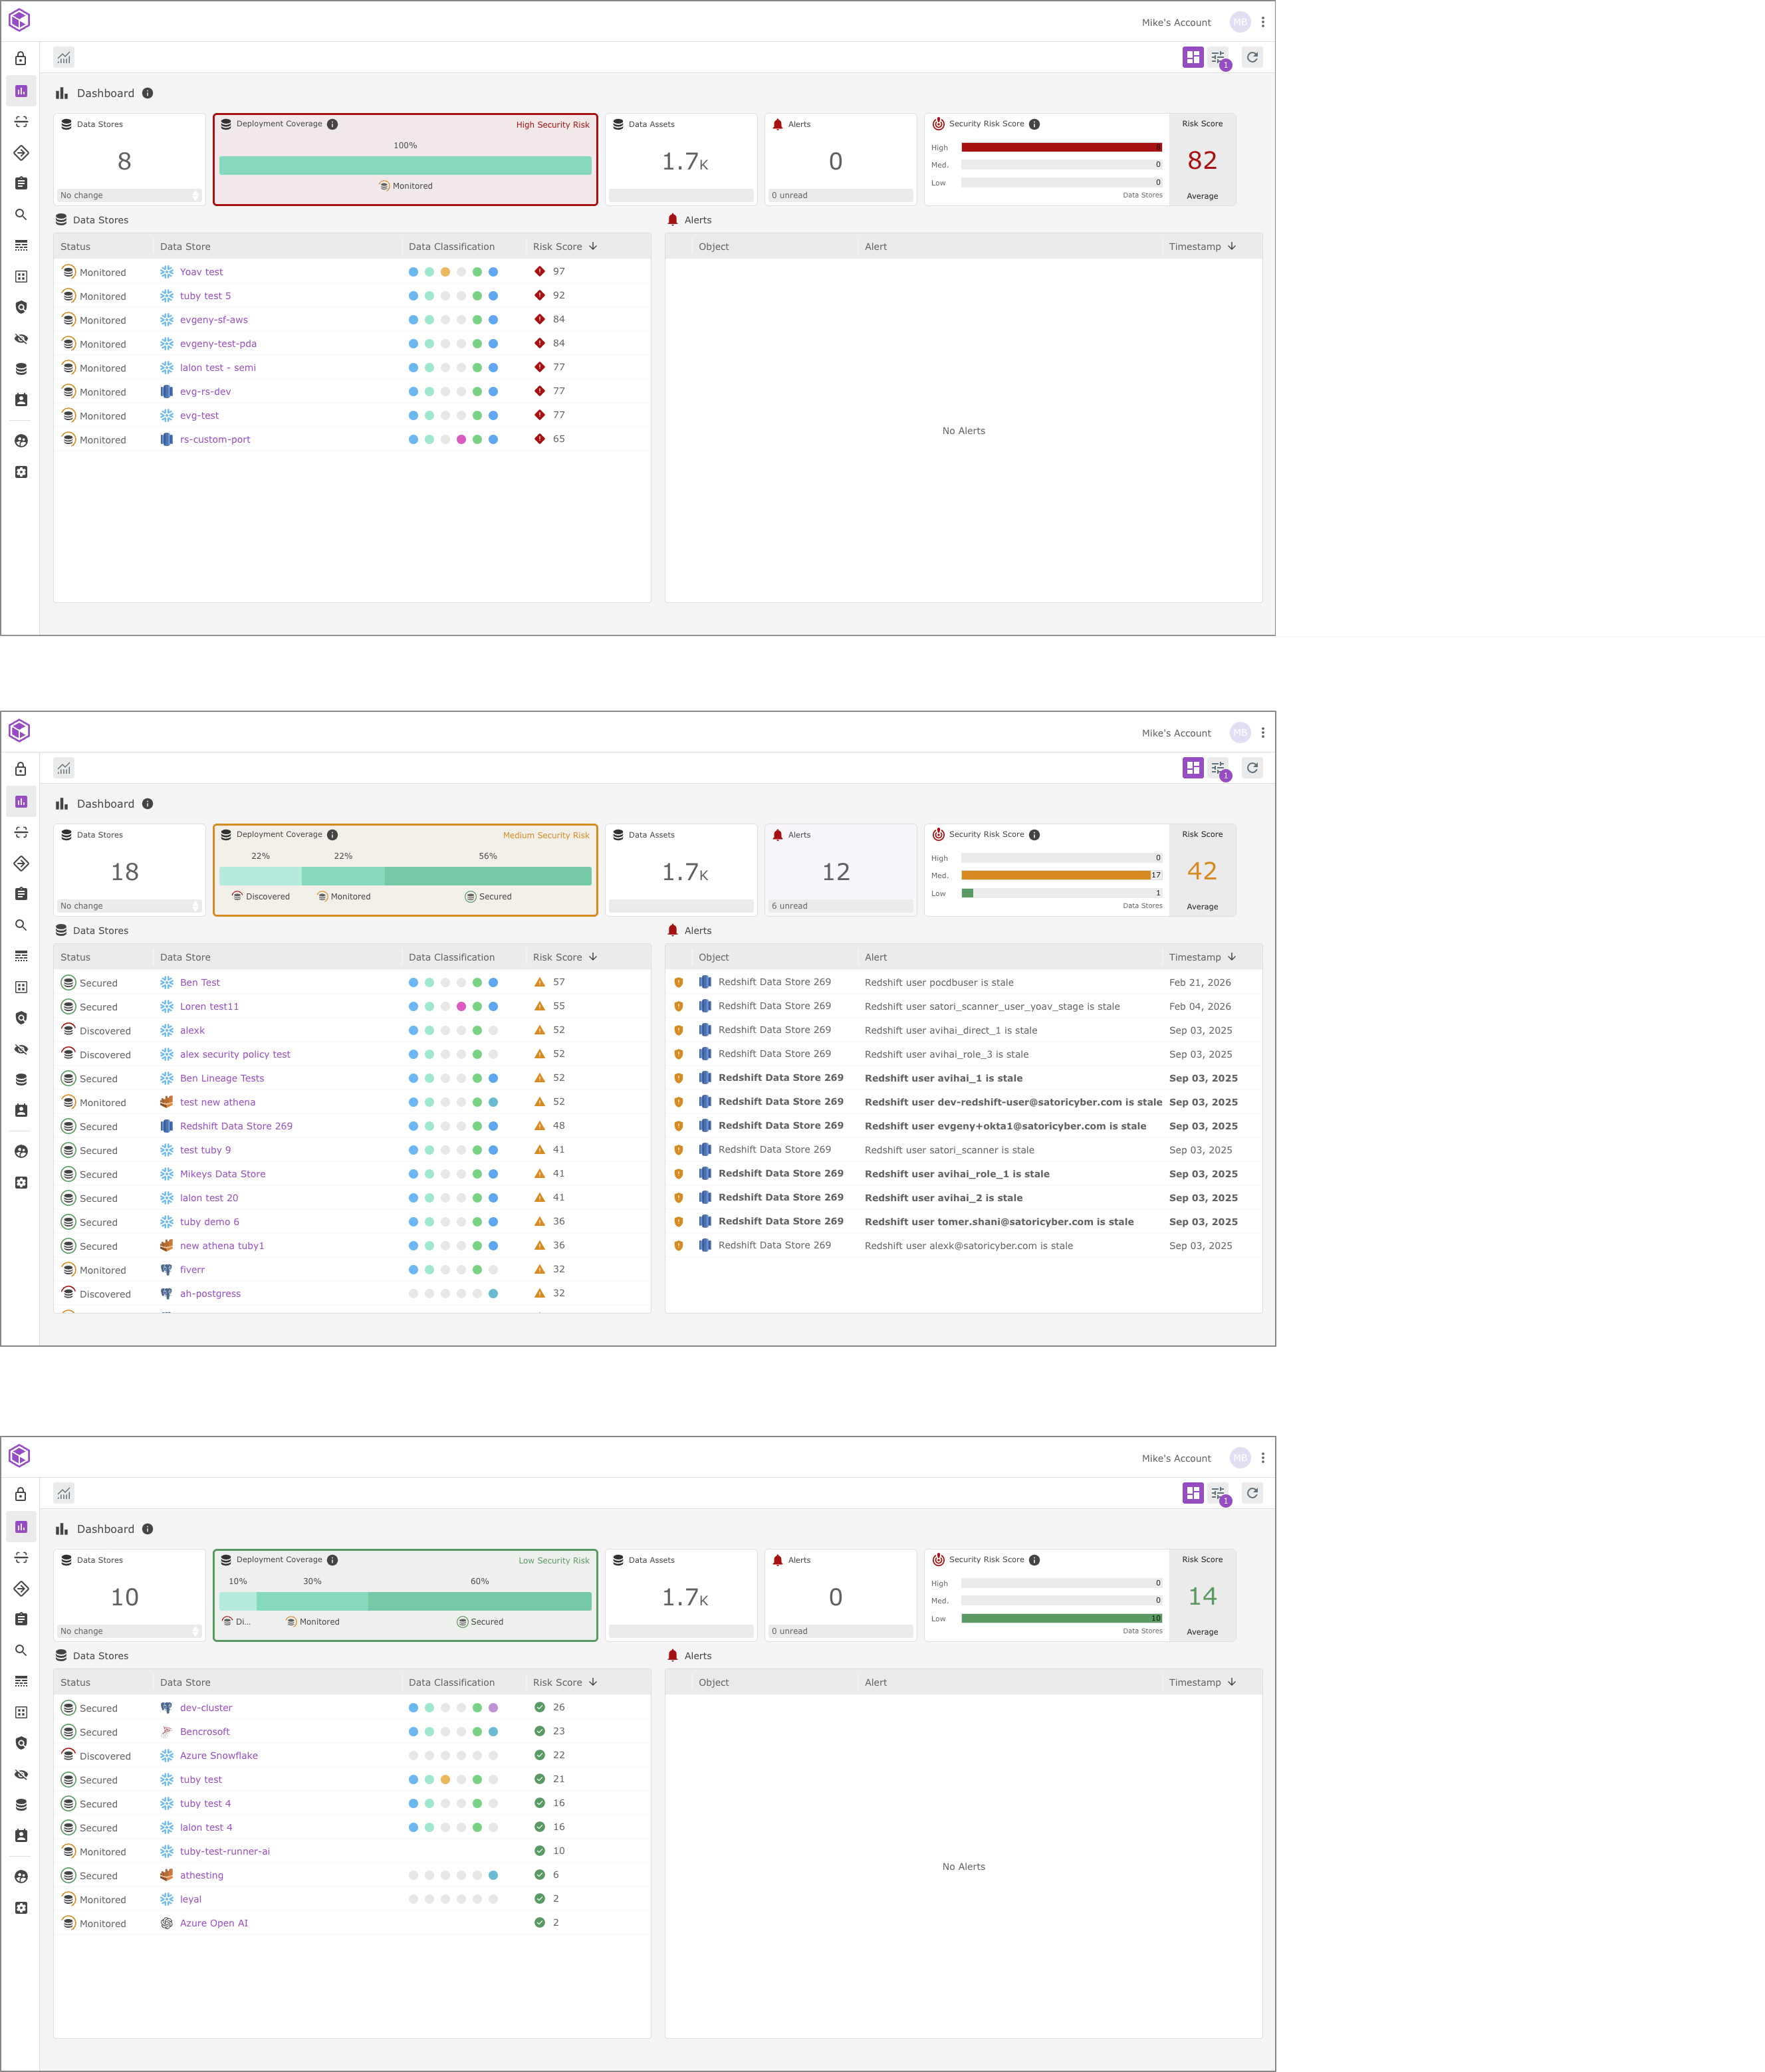Open the Ben Test data store

click(200, 983)
